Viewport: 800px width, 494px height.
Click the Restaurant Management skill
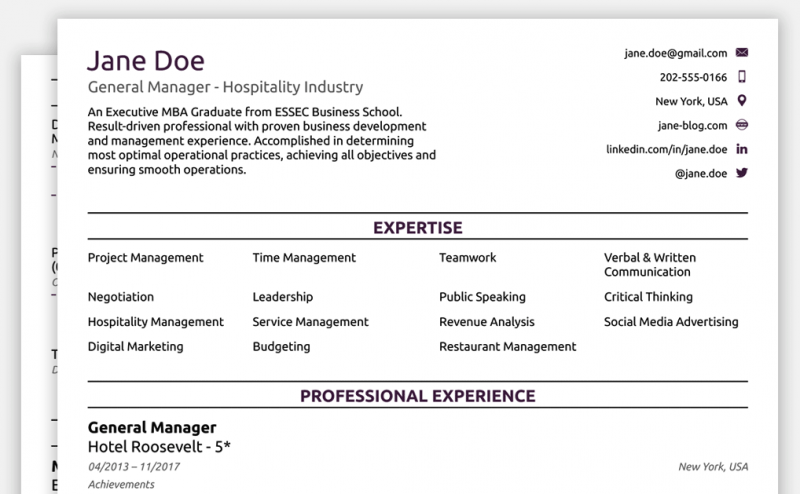[508, 347]
